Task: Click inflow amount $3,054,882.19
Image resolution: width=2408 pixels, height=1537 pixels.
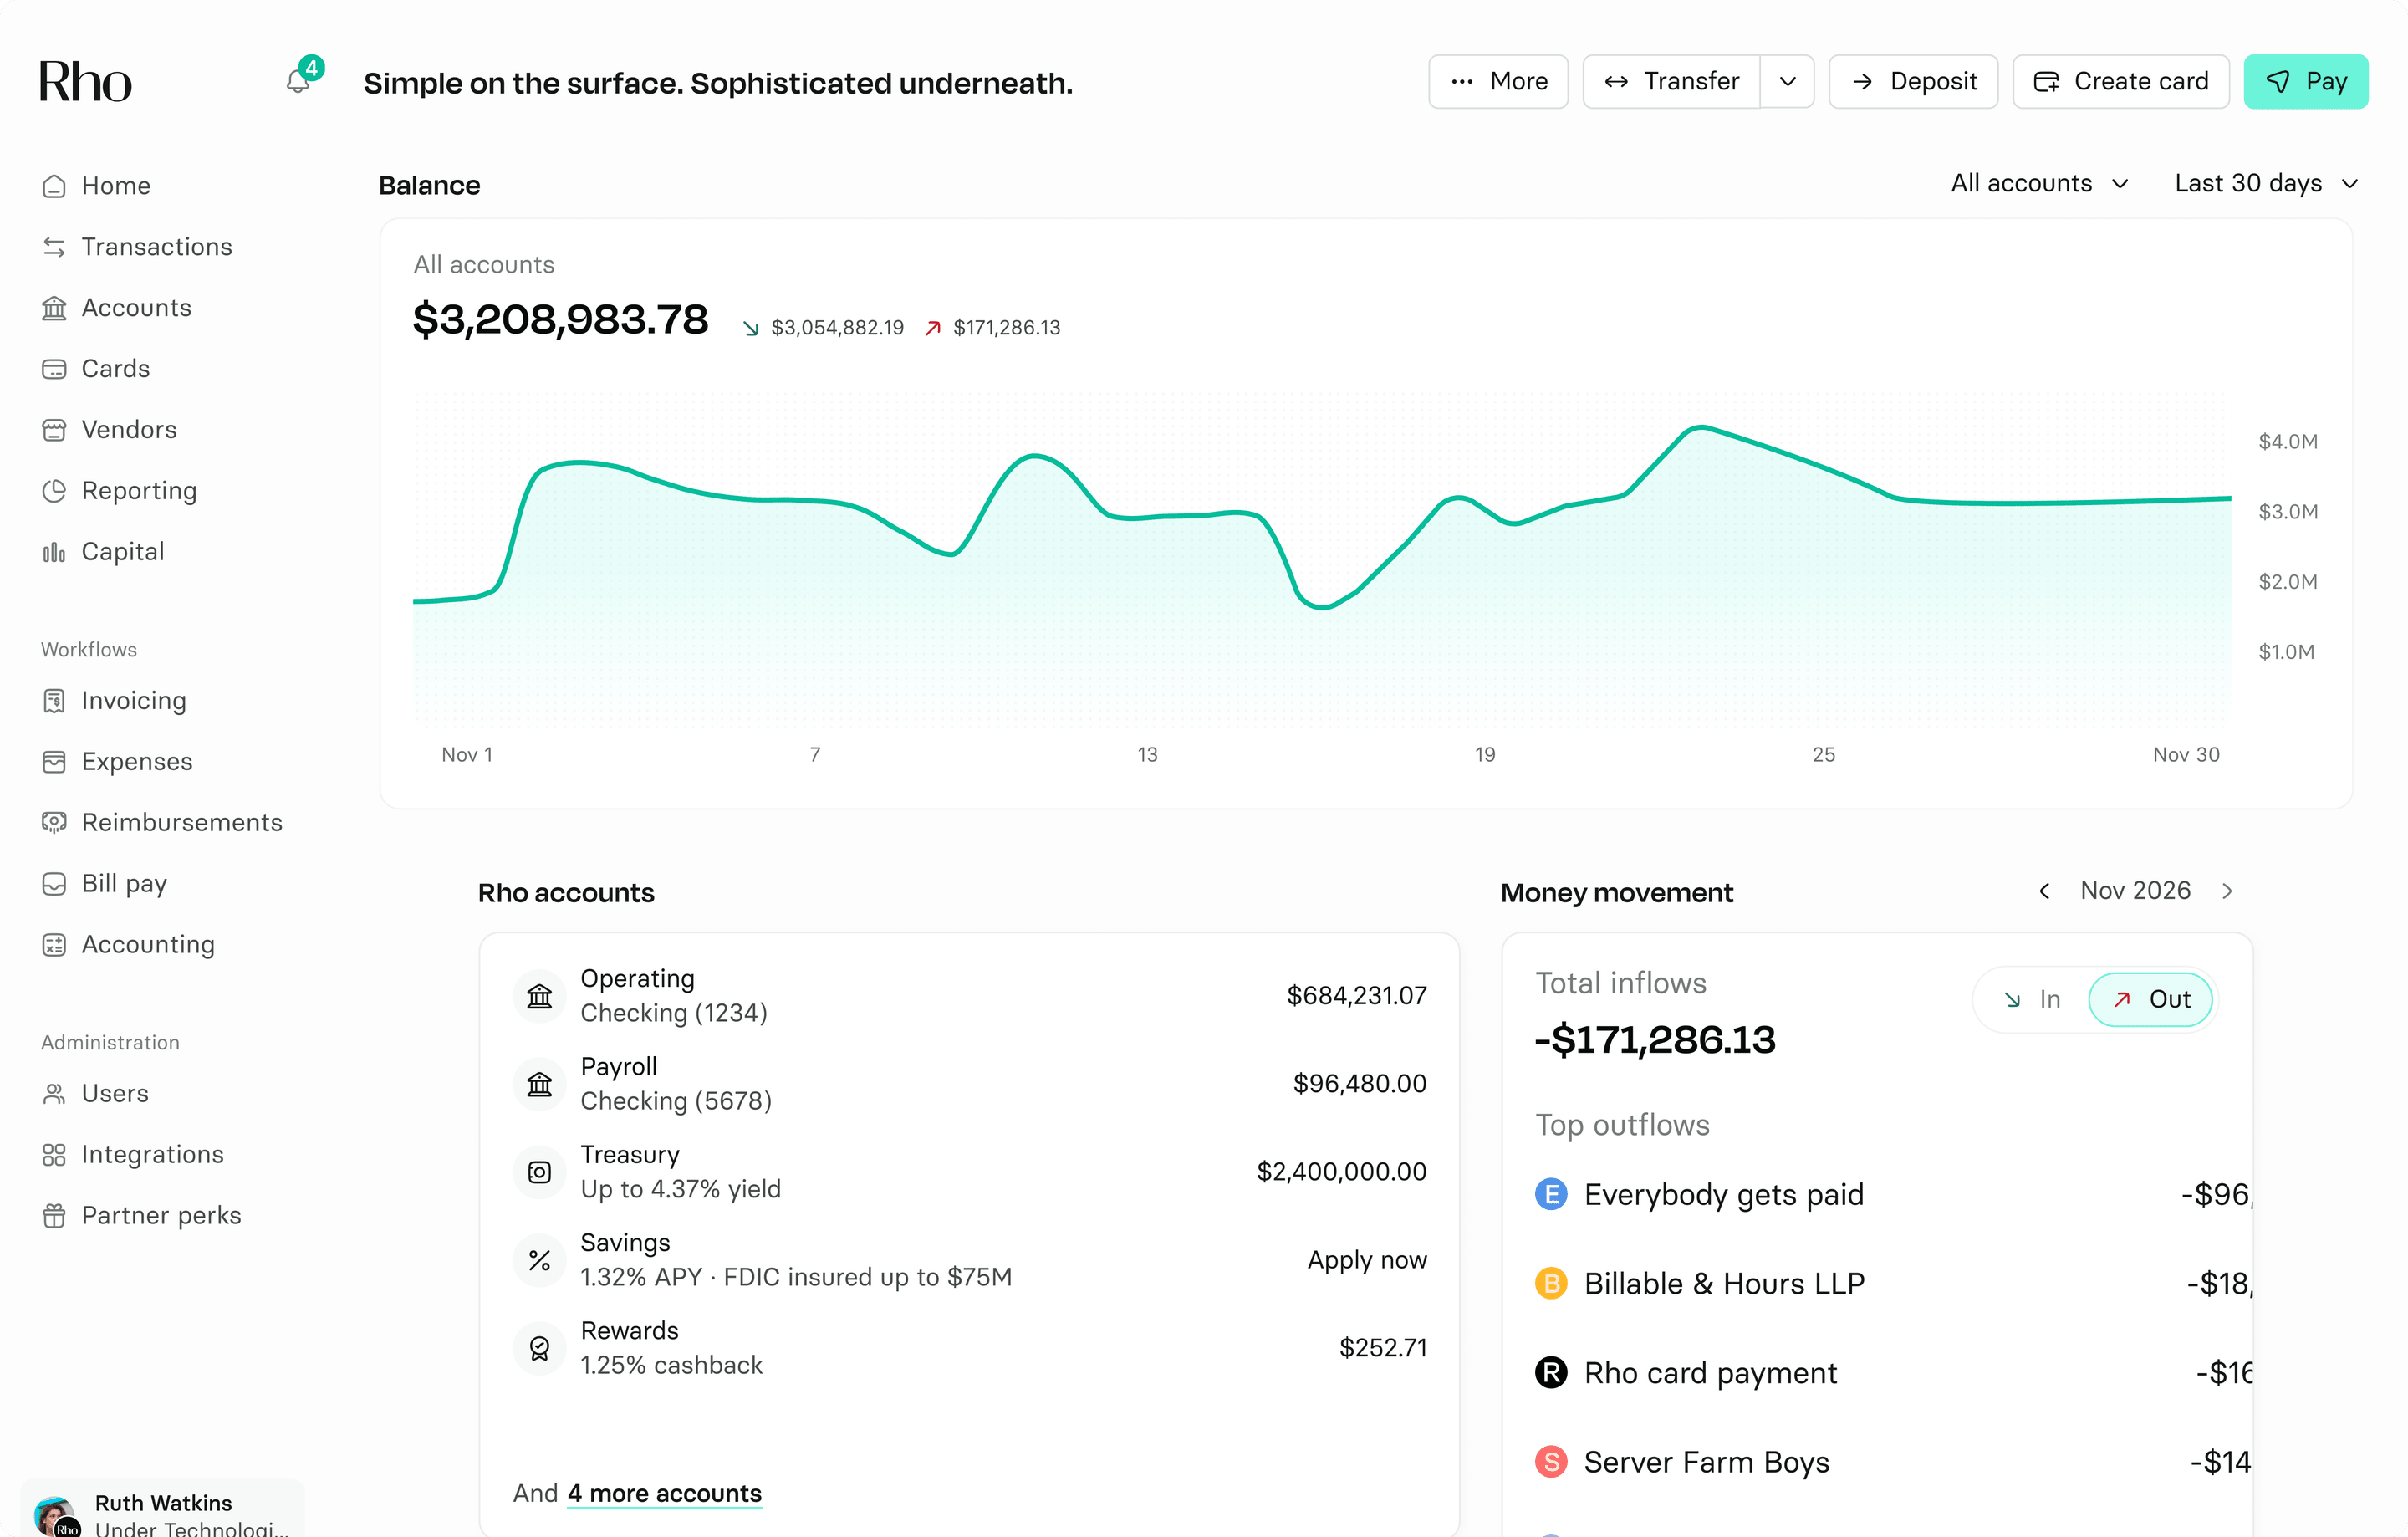Action: pyautogui.click(x=837, y=328)
